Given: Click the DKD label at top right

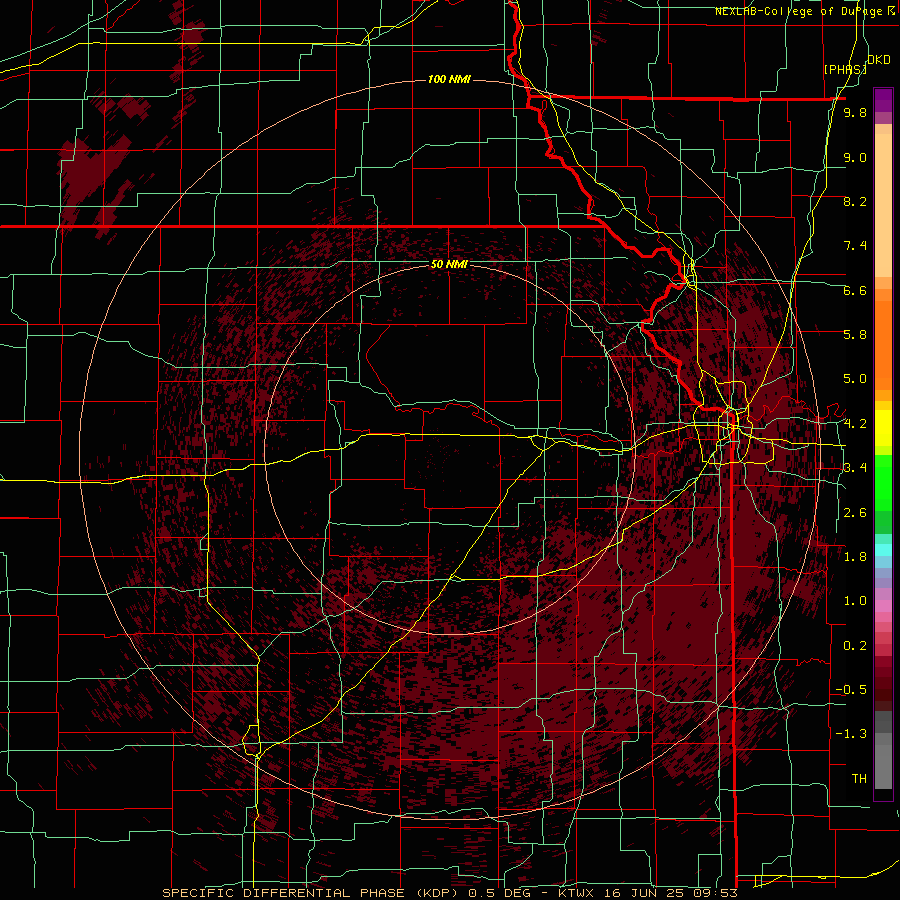Looking at the screenshot, I should tap(879, 60).
